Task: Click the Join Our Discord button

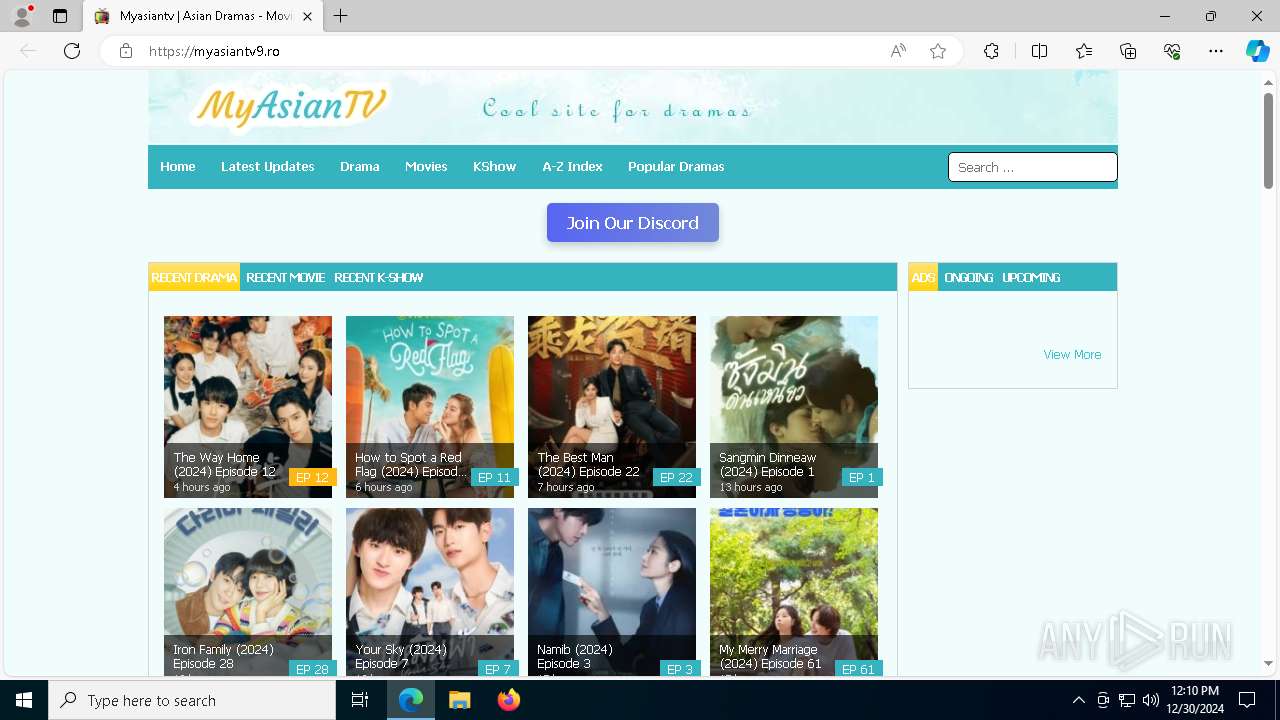Action: pyautogui.click(x=633, y=223)
